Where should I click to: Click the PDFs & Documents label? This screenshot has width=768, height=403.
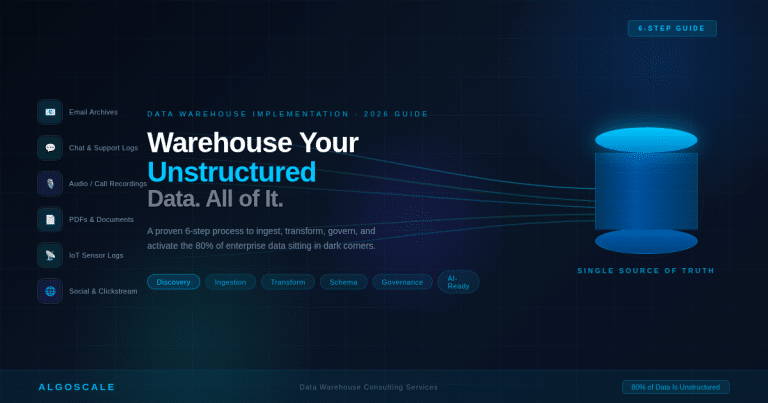[101, 219]
